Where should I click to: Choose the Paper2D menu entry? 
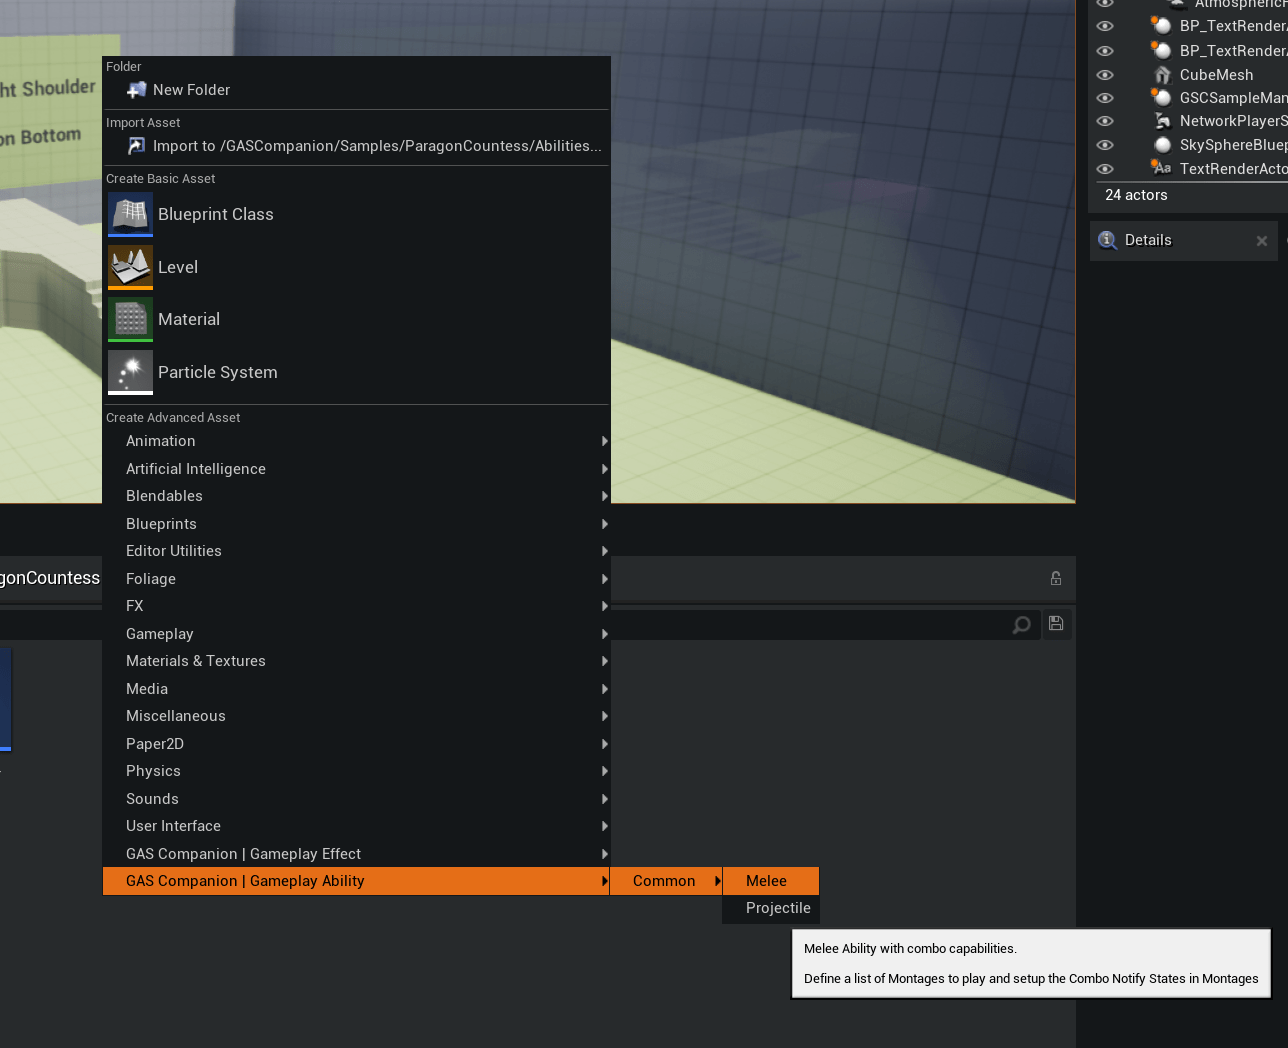click(x=356, y=744)
